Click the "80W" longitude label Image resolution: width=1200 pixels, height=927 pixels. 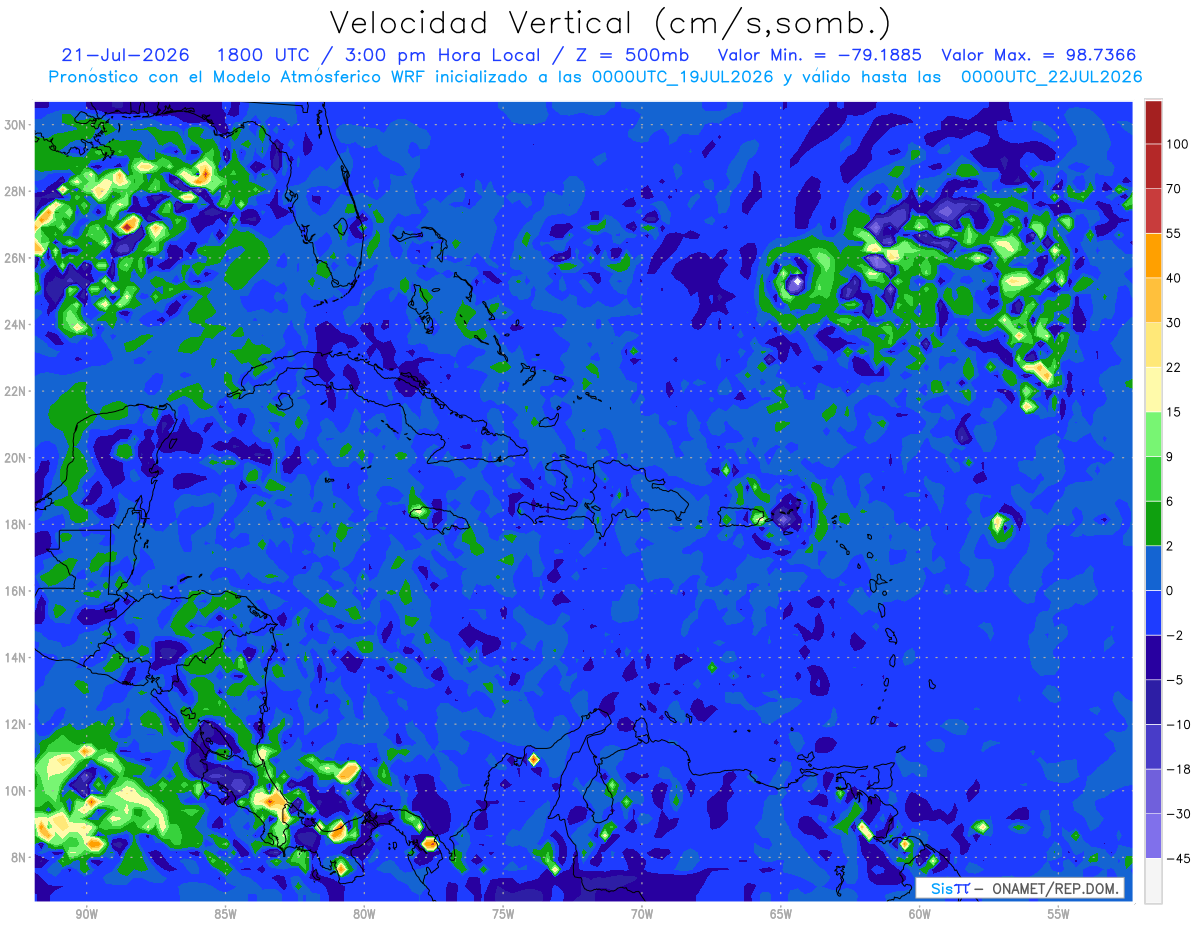(x=364, y=914)
